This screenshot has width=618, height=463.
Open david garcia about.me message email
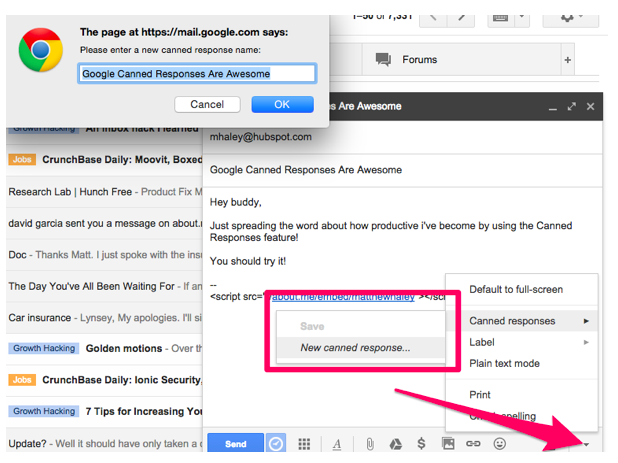pyautogui.click(x=104, y=223)
